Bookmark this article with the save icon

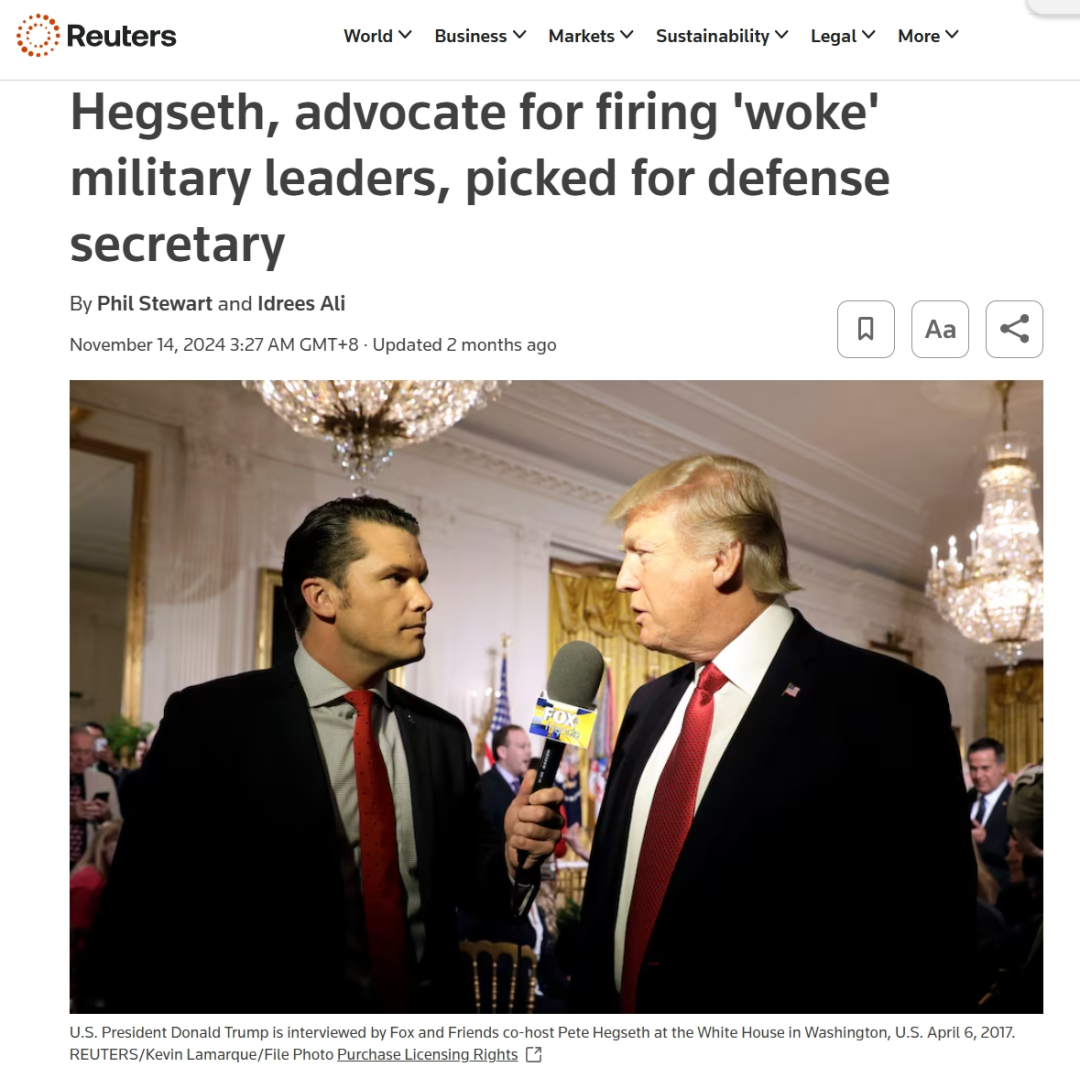click(866, 329)
